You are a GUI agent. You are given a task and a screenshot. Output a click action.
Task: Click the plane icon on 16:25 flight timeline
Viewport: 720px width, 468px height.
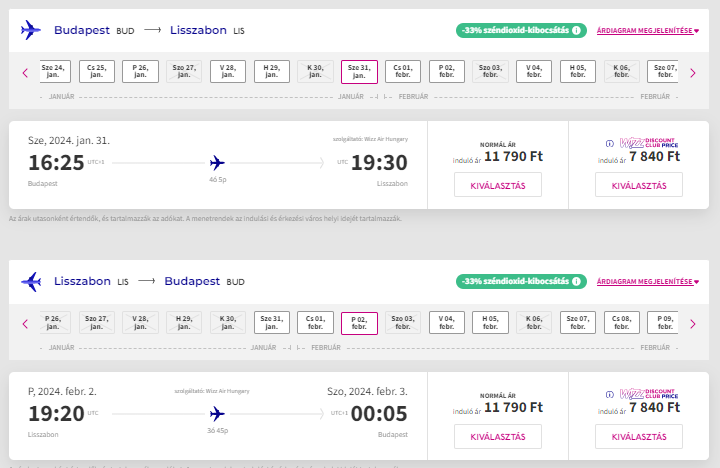[x=218, y=163]
